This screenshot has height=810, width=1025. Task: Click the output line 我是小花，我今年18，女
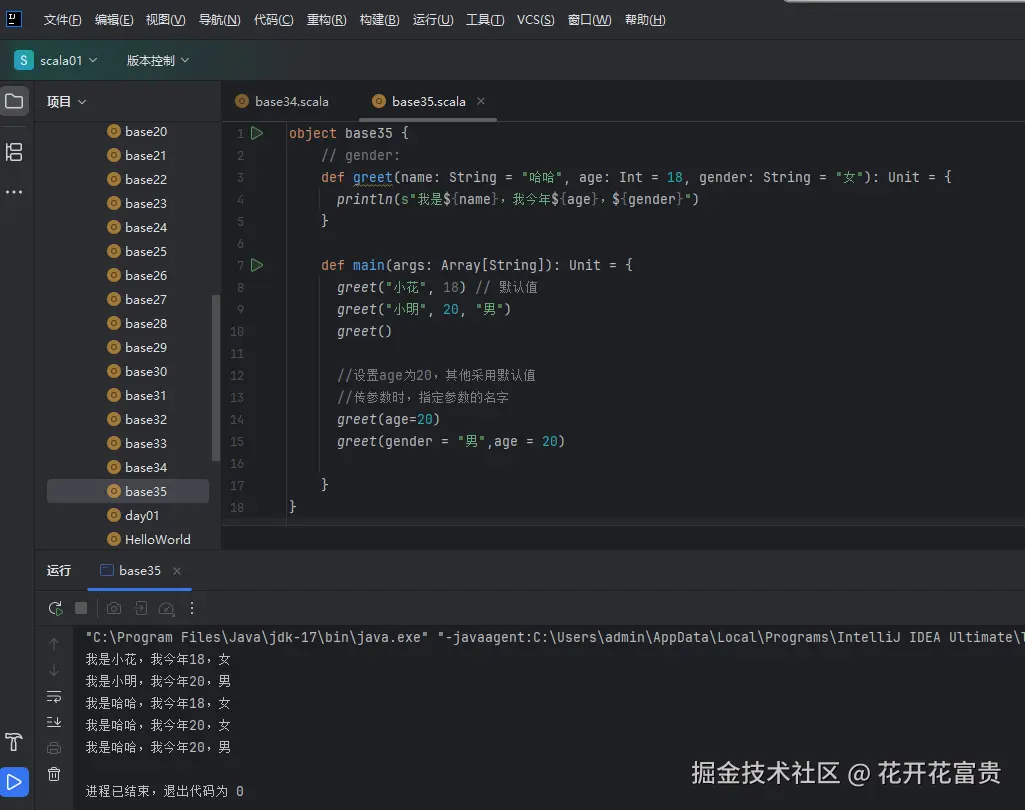158,659
